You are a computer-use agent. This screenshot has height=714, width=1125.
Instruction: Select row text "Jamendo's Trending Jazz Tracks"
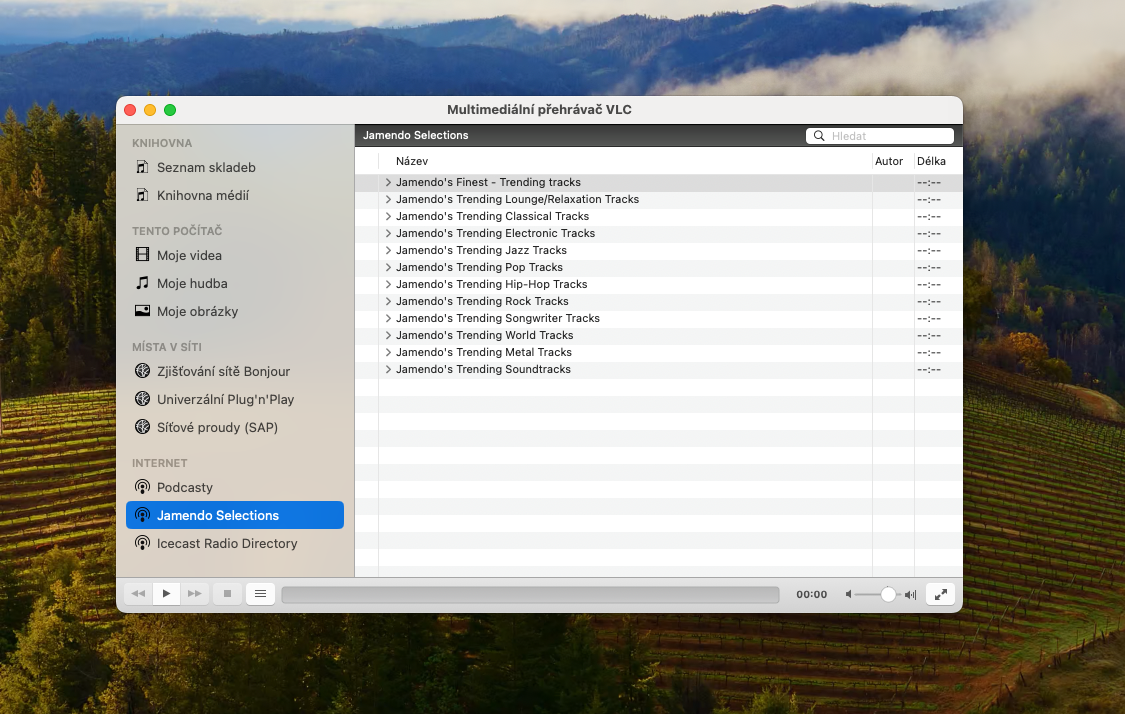[x=481, y=250]
